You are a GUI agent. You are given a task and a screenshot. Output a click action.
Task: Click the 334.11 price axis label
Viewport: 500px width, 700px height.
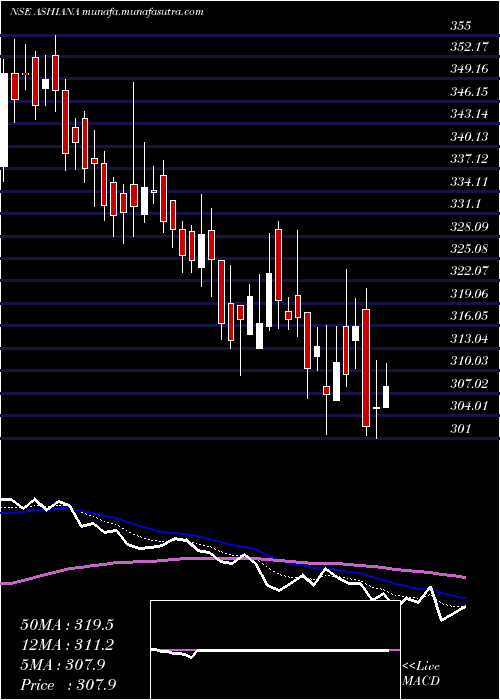pos(469,182)
